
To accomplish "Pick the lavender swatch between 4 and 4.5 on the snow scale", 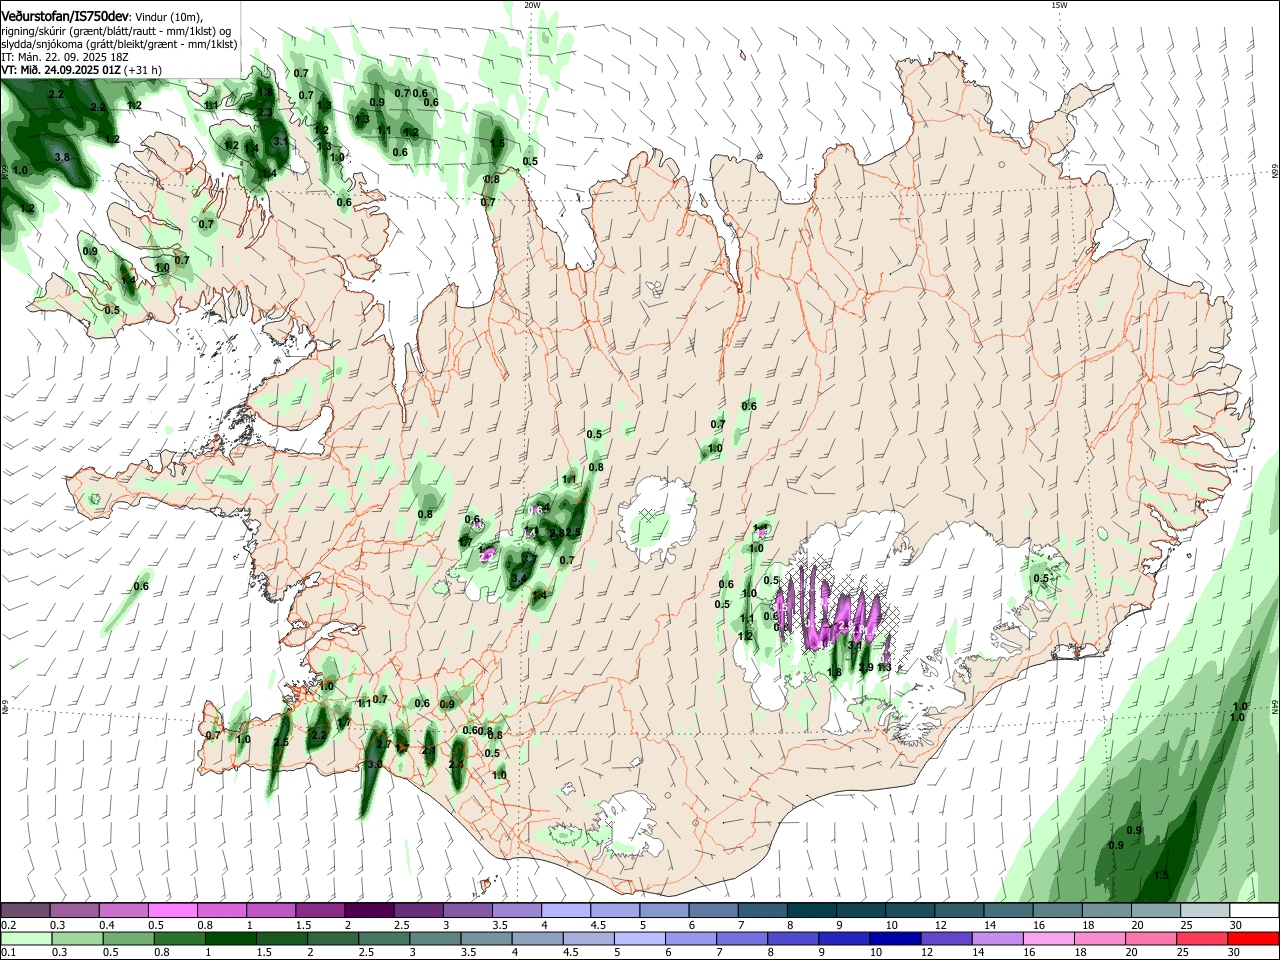I will [566, 910].
